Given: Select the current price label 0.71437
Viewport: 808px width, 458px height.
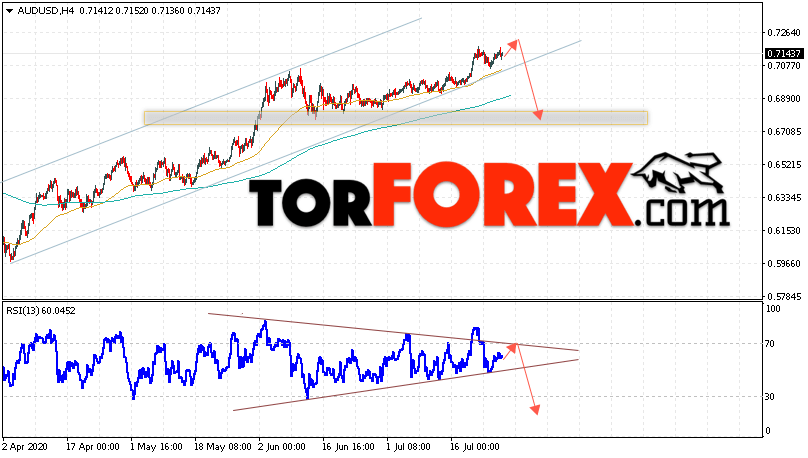Looking at the screenshot, I should [783, 54].
